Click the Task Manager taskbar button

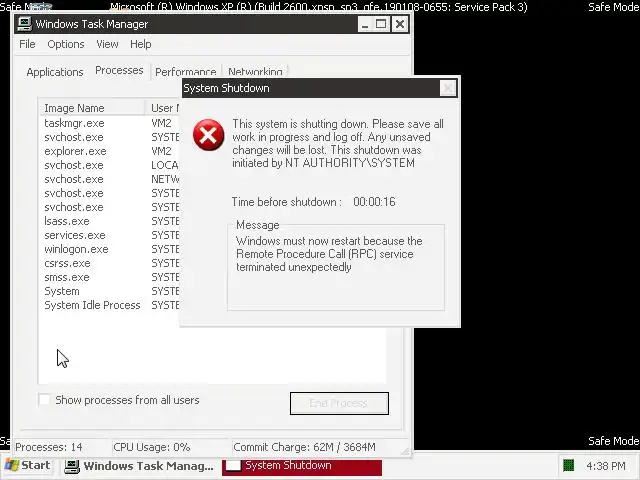(x=139, y=466)
